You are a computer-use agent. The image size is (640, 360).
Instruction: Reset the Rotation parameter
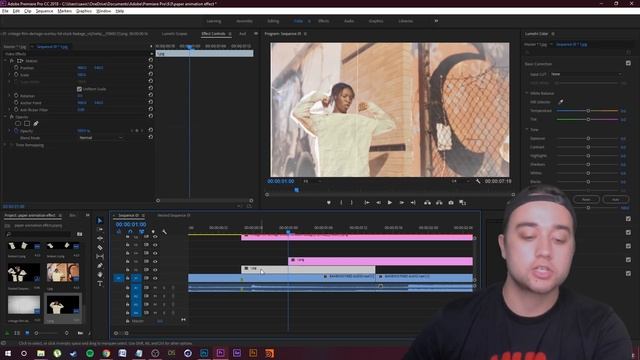tap(151, 96)
